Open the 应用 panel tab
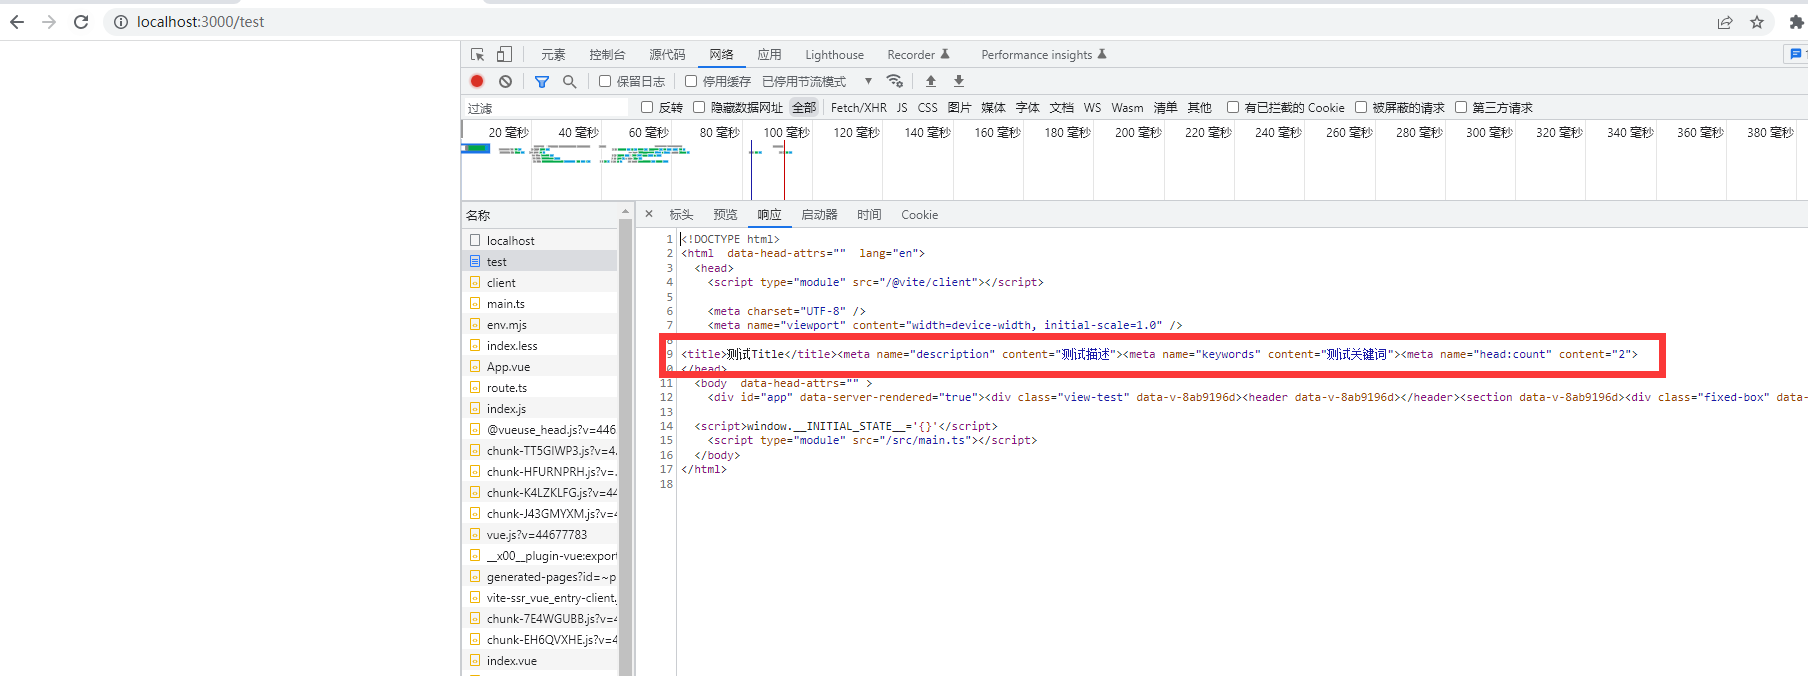 point(769,55)
